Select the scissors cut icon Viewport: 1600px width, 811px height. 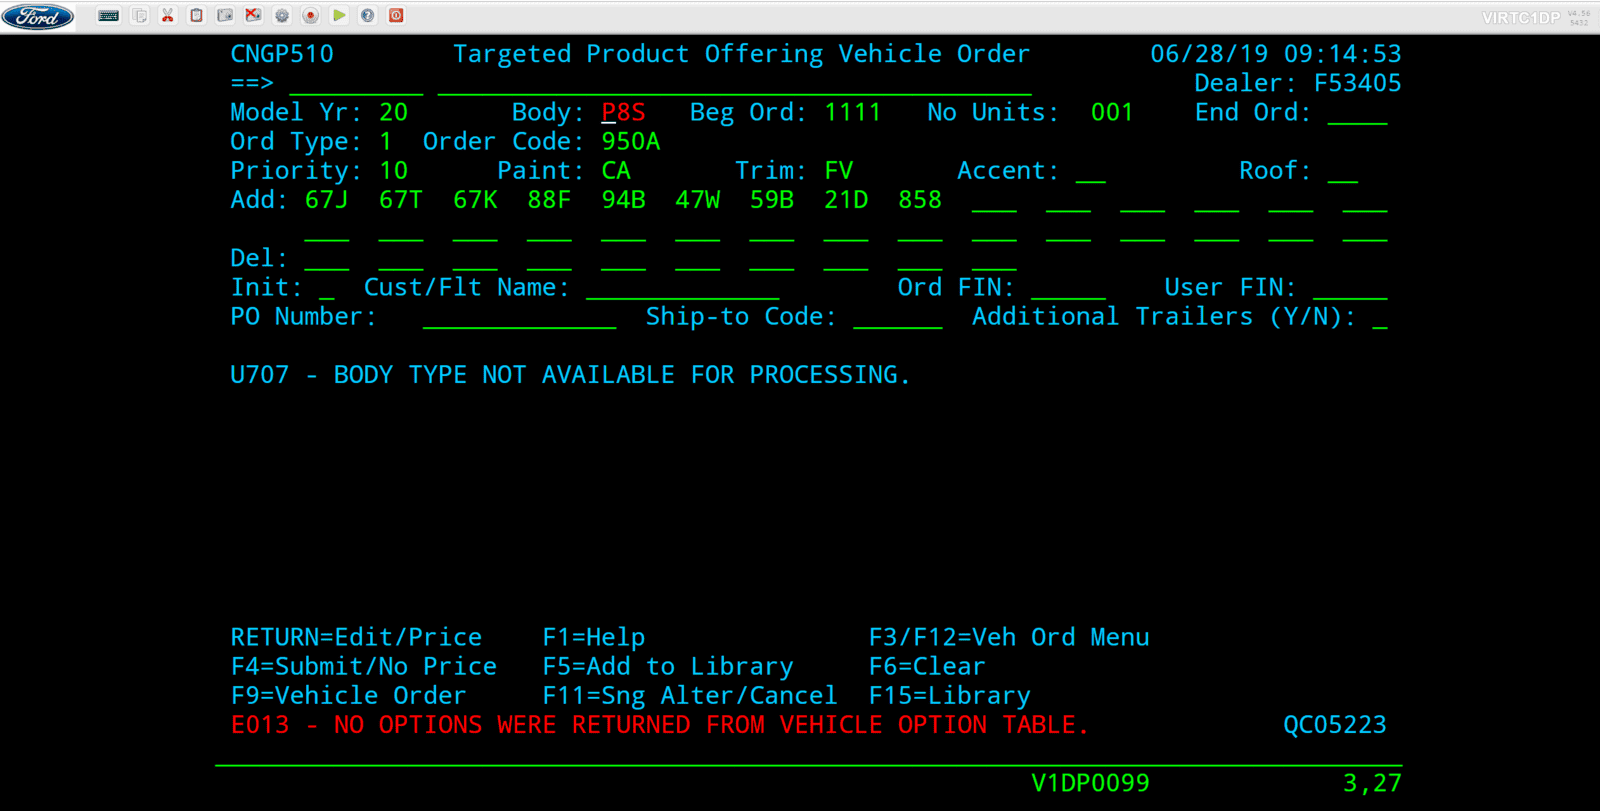[x=168, y=16]
